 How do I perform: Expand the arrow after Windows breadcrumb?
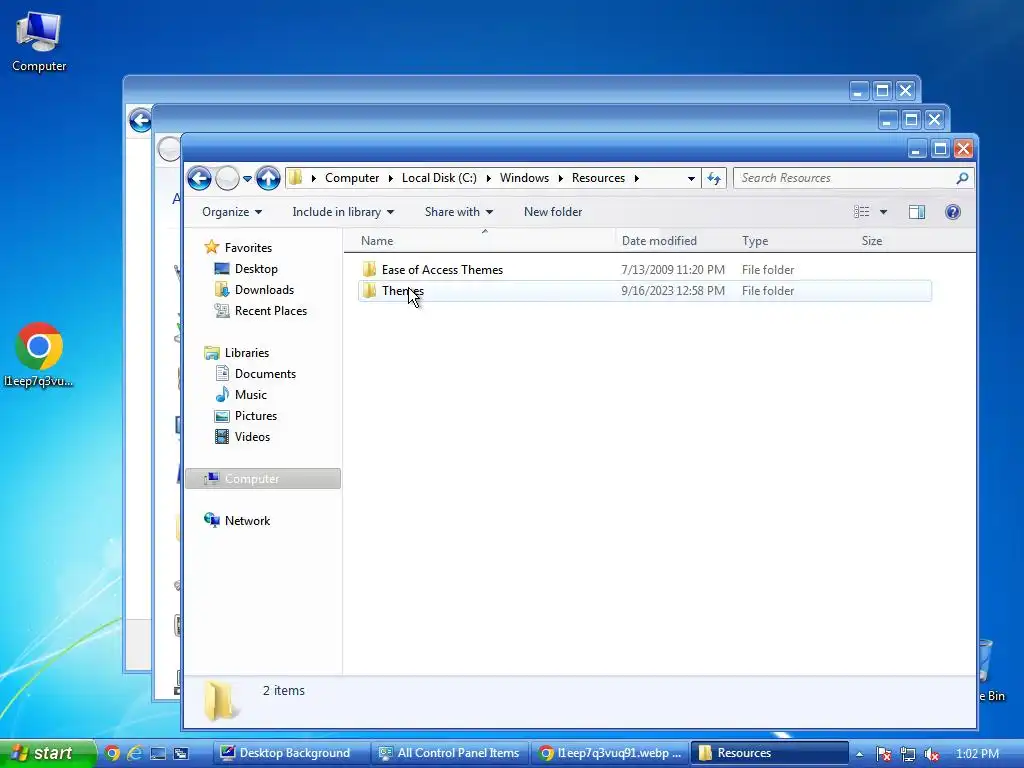tap(560, 178)
